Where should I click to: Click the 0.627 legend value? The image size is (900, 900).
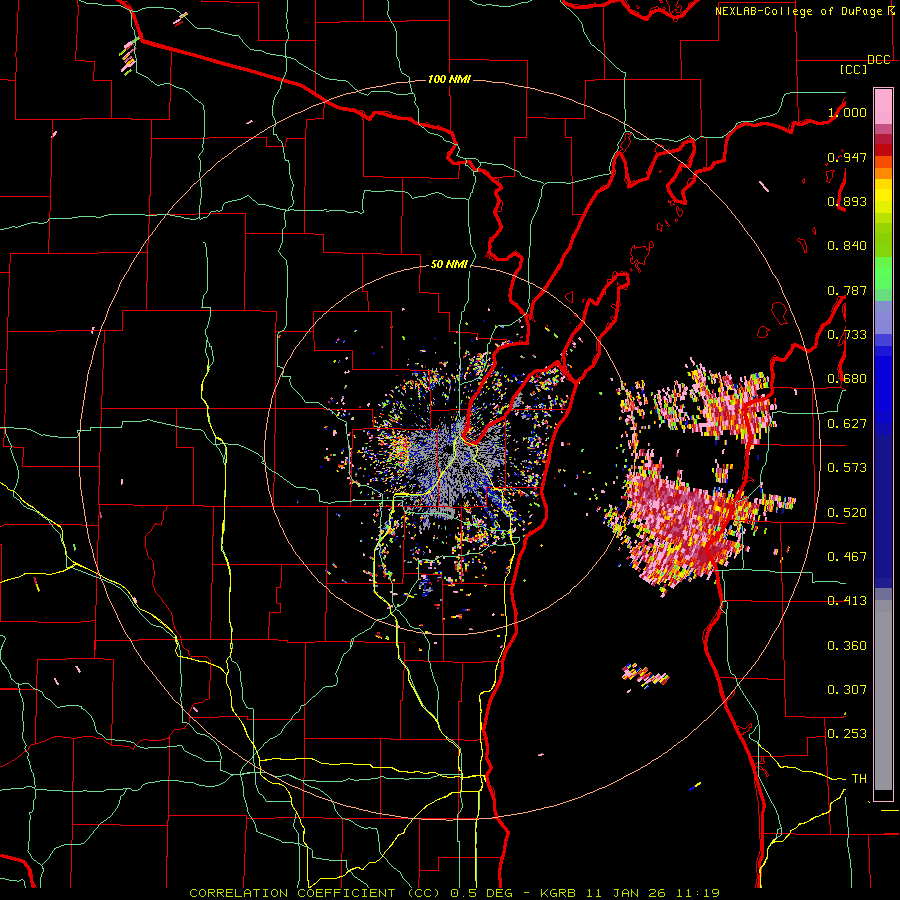(x=847, y=424)
